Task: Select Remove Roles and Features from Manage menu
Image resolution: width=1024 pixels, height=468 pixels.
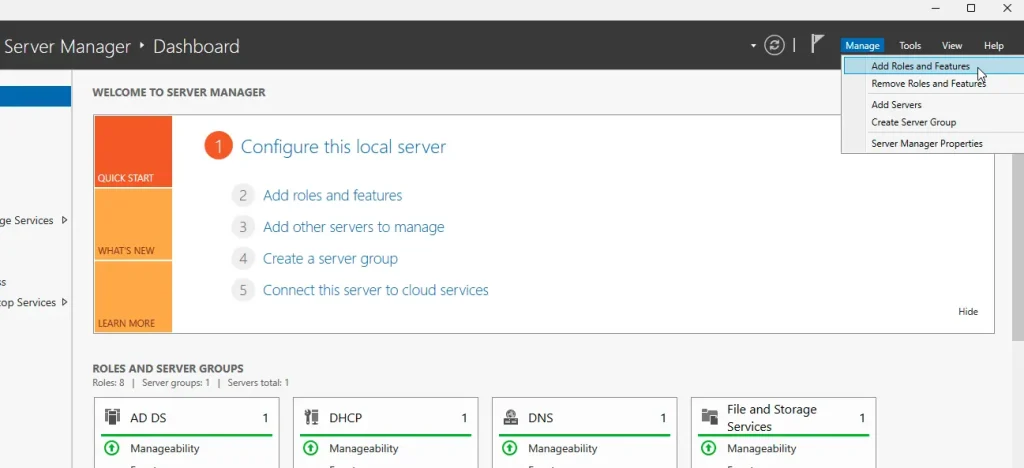Action: pyautogui.click(x=928, y=84)
